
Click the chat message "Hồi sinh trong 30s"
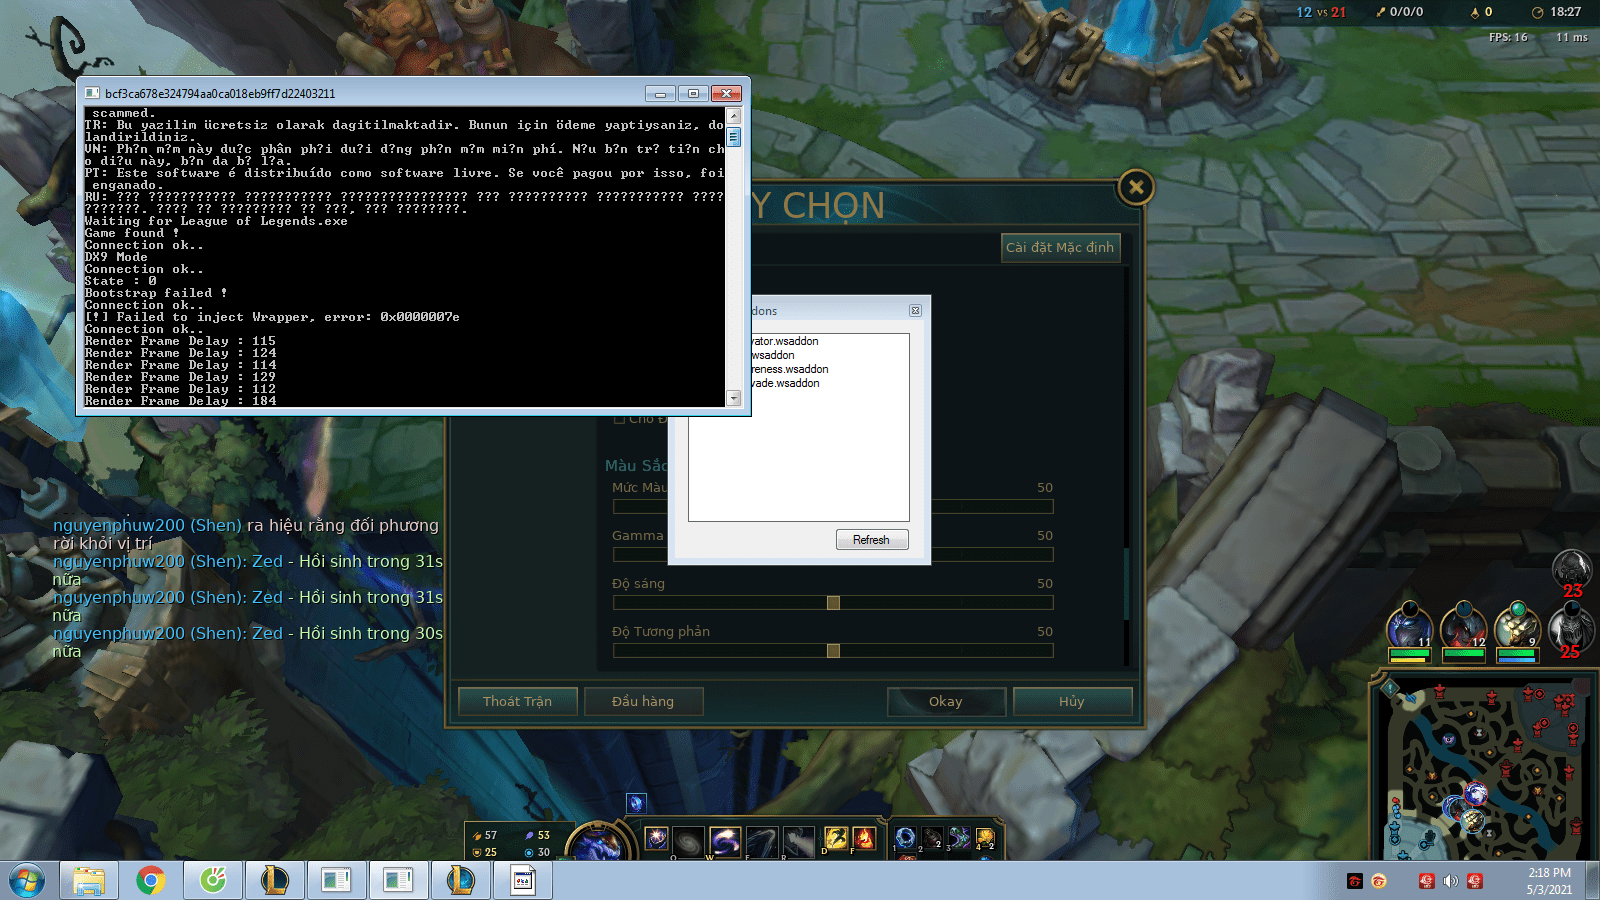pos(371,633)
